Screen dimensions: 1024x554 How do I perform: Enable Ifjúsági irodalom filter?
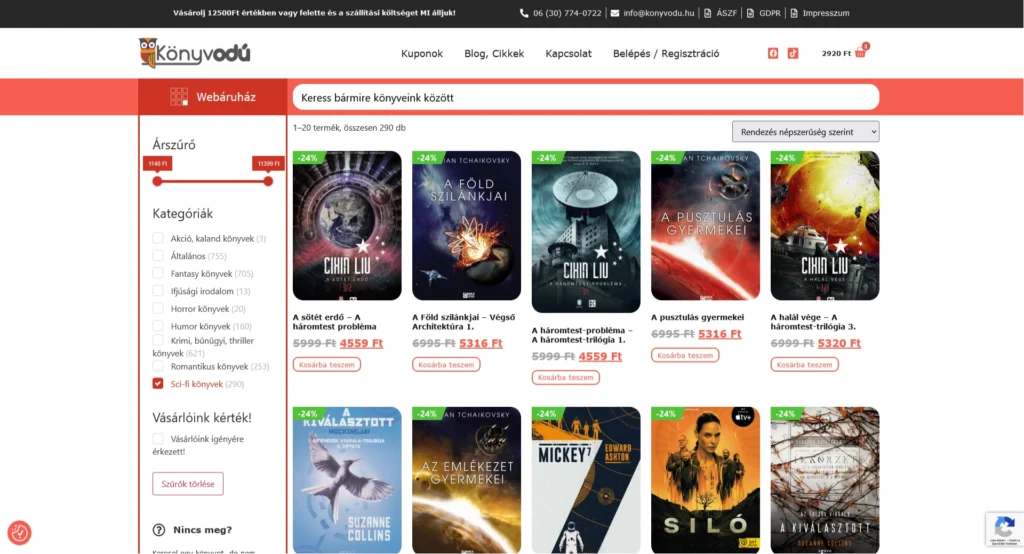coord(158,291)
